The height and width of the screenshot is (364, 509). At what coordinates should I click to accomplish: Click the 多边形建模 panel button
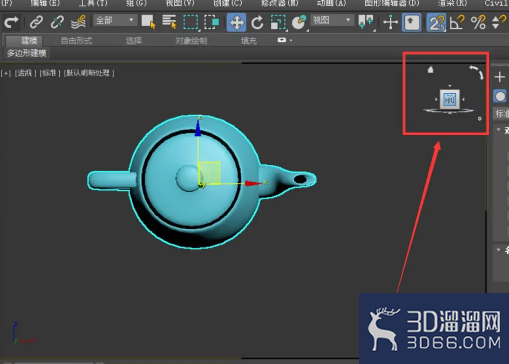pos(27,53)
